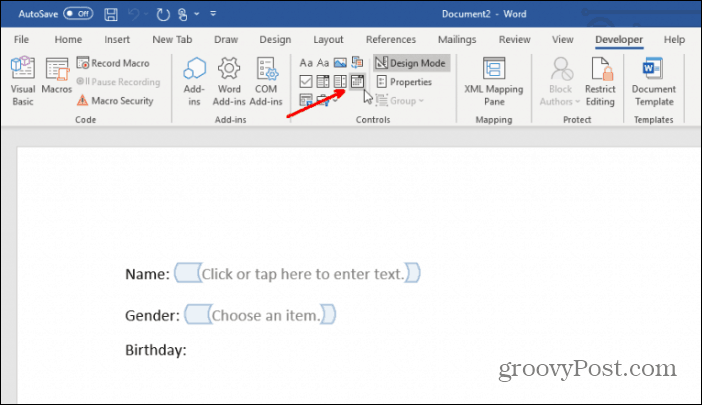Switch to the Layout tab
This screenshot has width=702, height=405.
coord(328,39)
